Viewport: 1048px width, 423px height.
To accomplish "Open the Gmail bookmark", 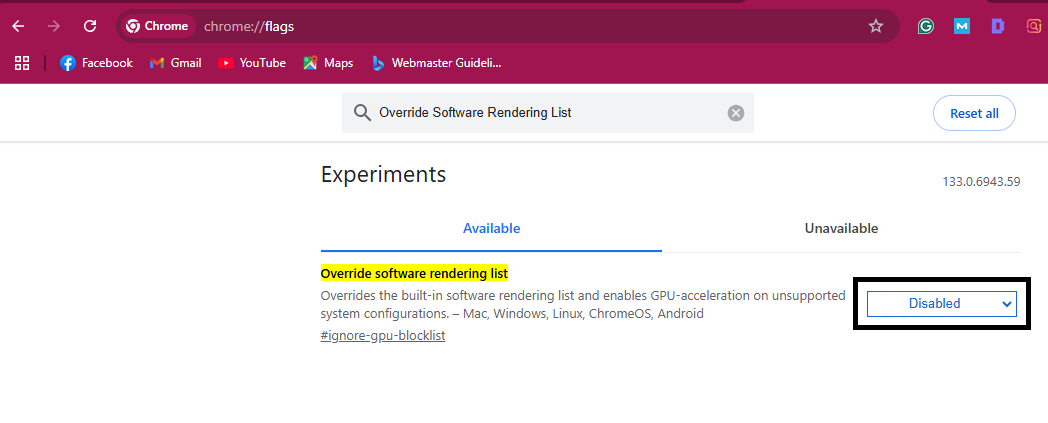I will coord(176,63).
